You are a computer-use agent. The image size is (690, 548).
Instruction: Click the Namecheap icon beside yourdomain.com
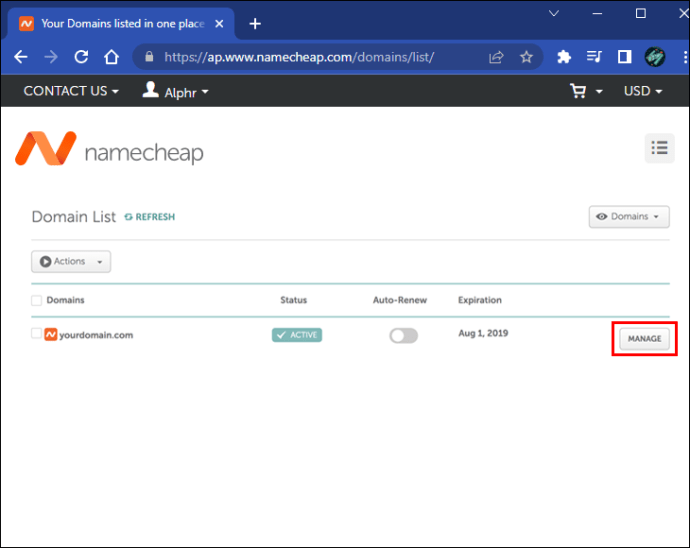point(51,335)
